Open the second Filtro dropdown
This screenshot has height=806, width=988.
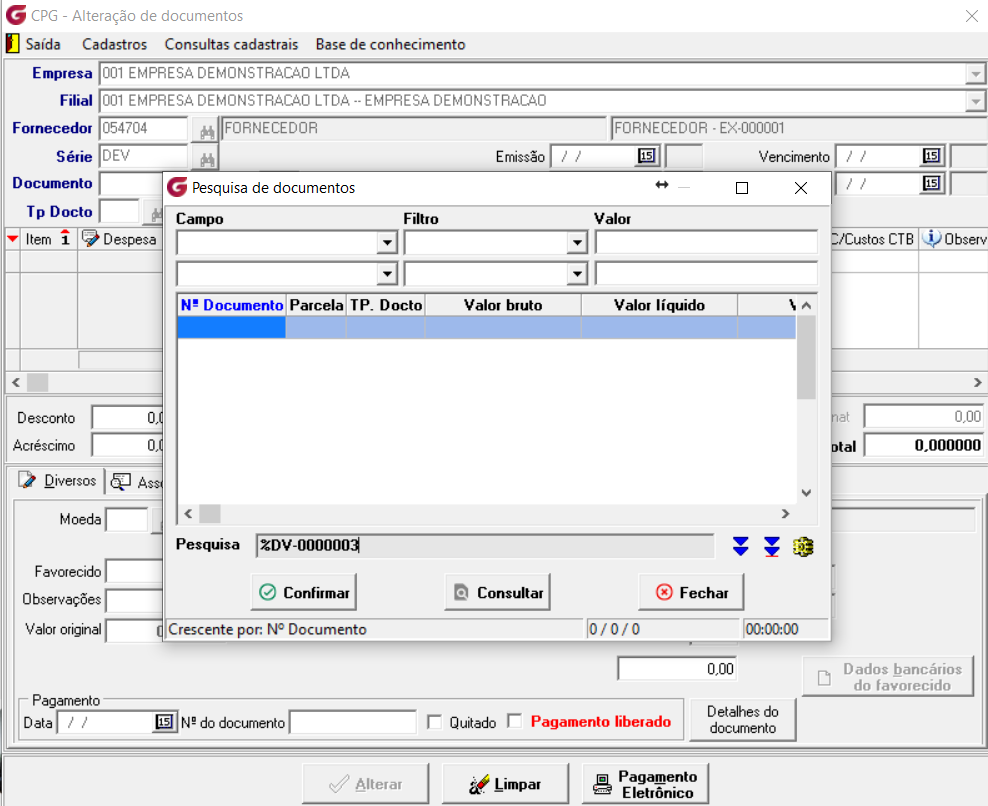tap(577, 273)
